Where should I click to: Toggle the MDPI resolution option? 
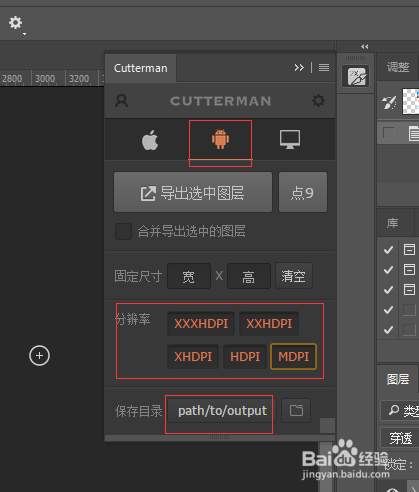point(294,357)
